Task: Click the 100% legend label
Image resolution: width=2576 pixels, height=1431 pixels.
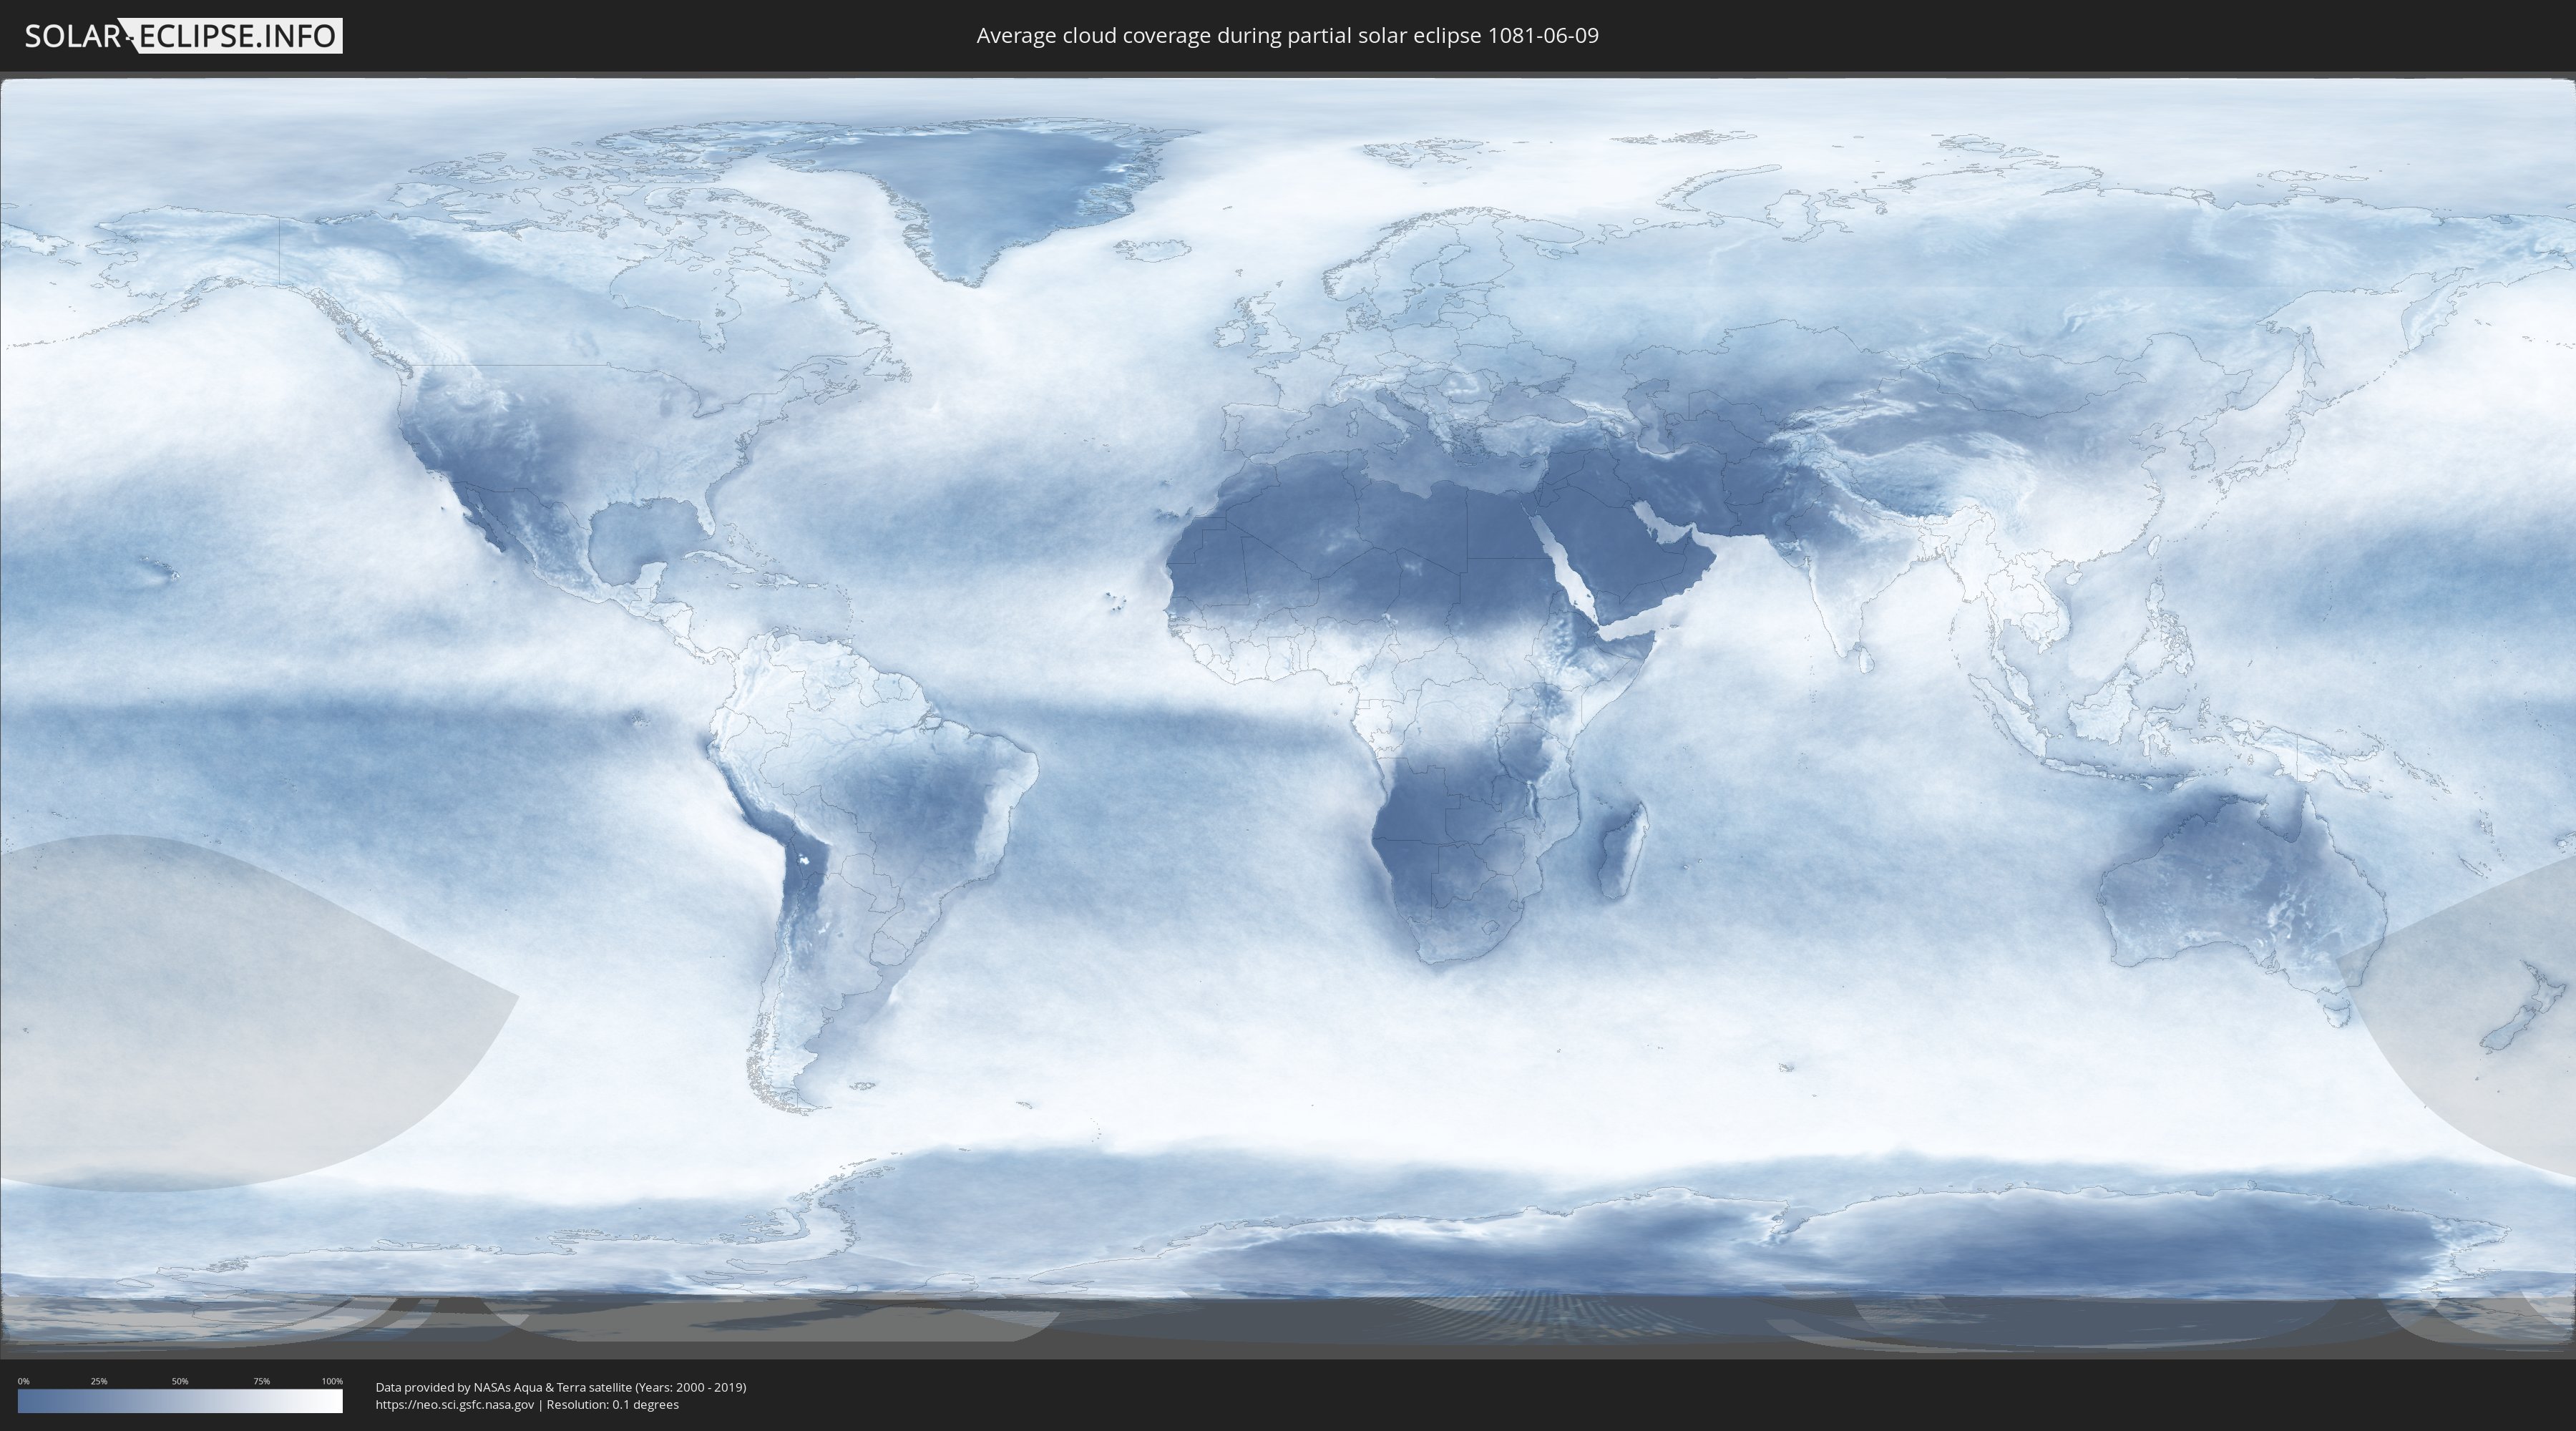Action: [332, 1381]
